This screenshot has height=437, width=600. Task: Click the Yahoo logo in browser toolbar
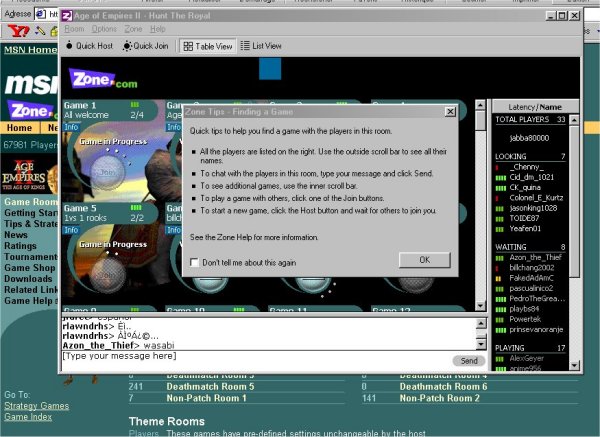coord(18,31)
